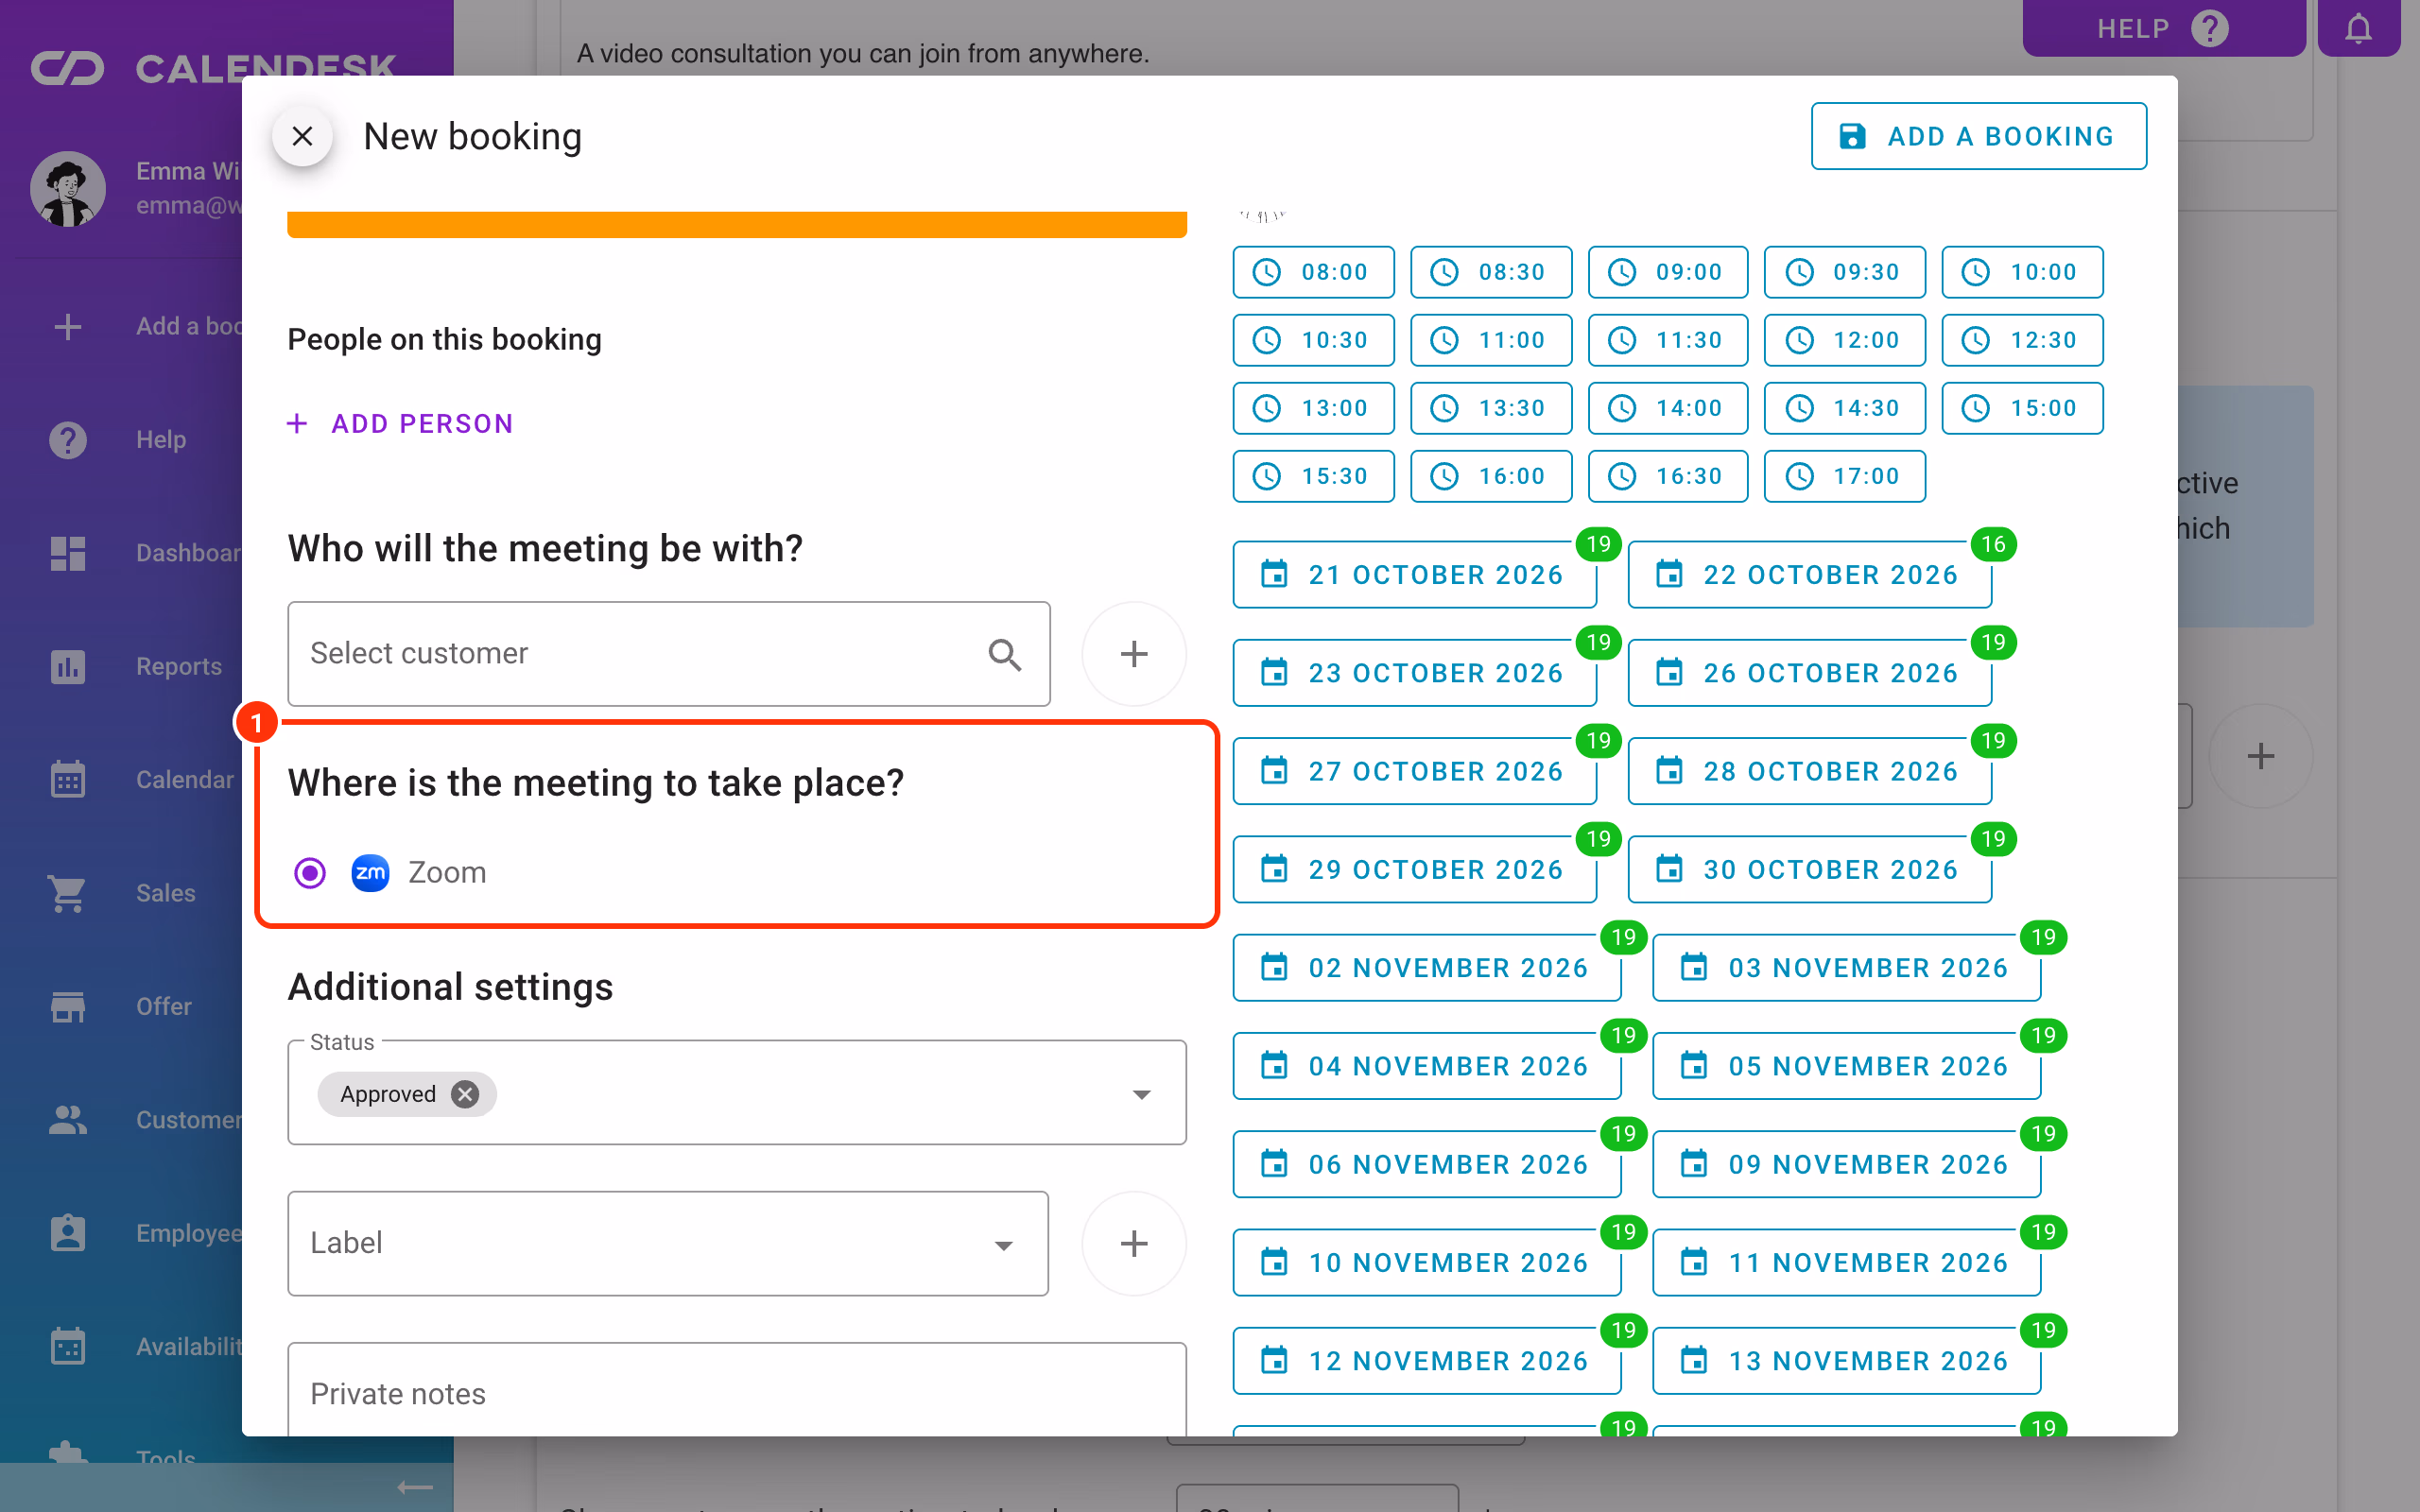Select the Zoom radio button
Viewport: 2420px width, 1512px height.
pos(310,873)
